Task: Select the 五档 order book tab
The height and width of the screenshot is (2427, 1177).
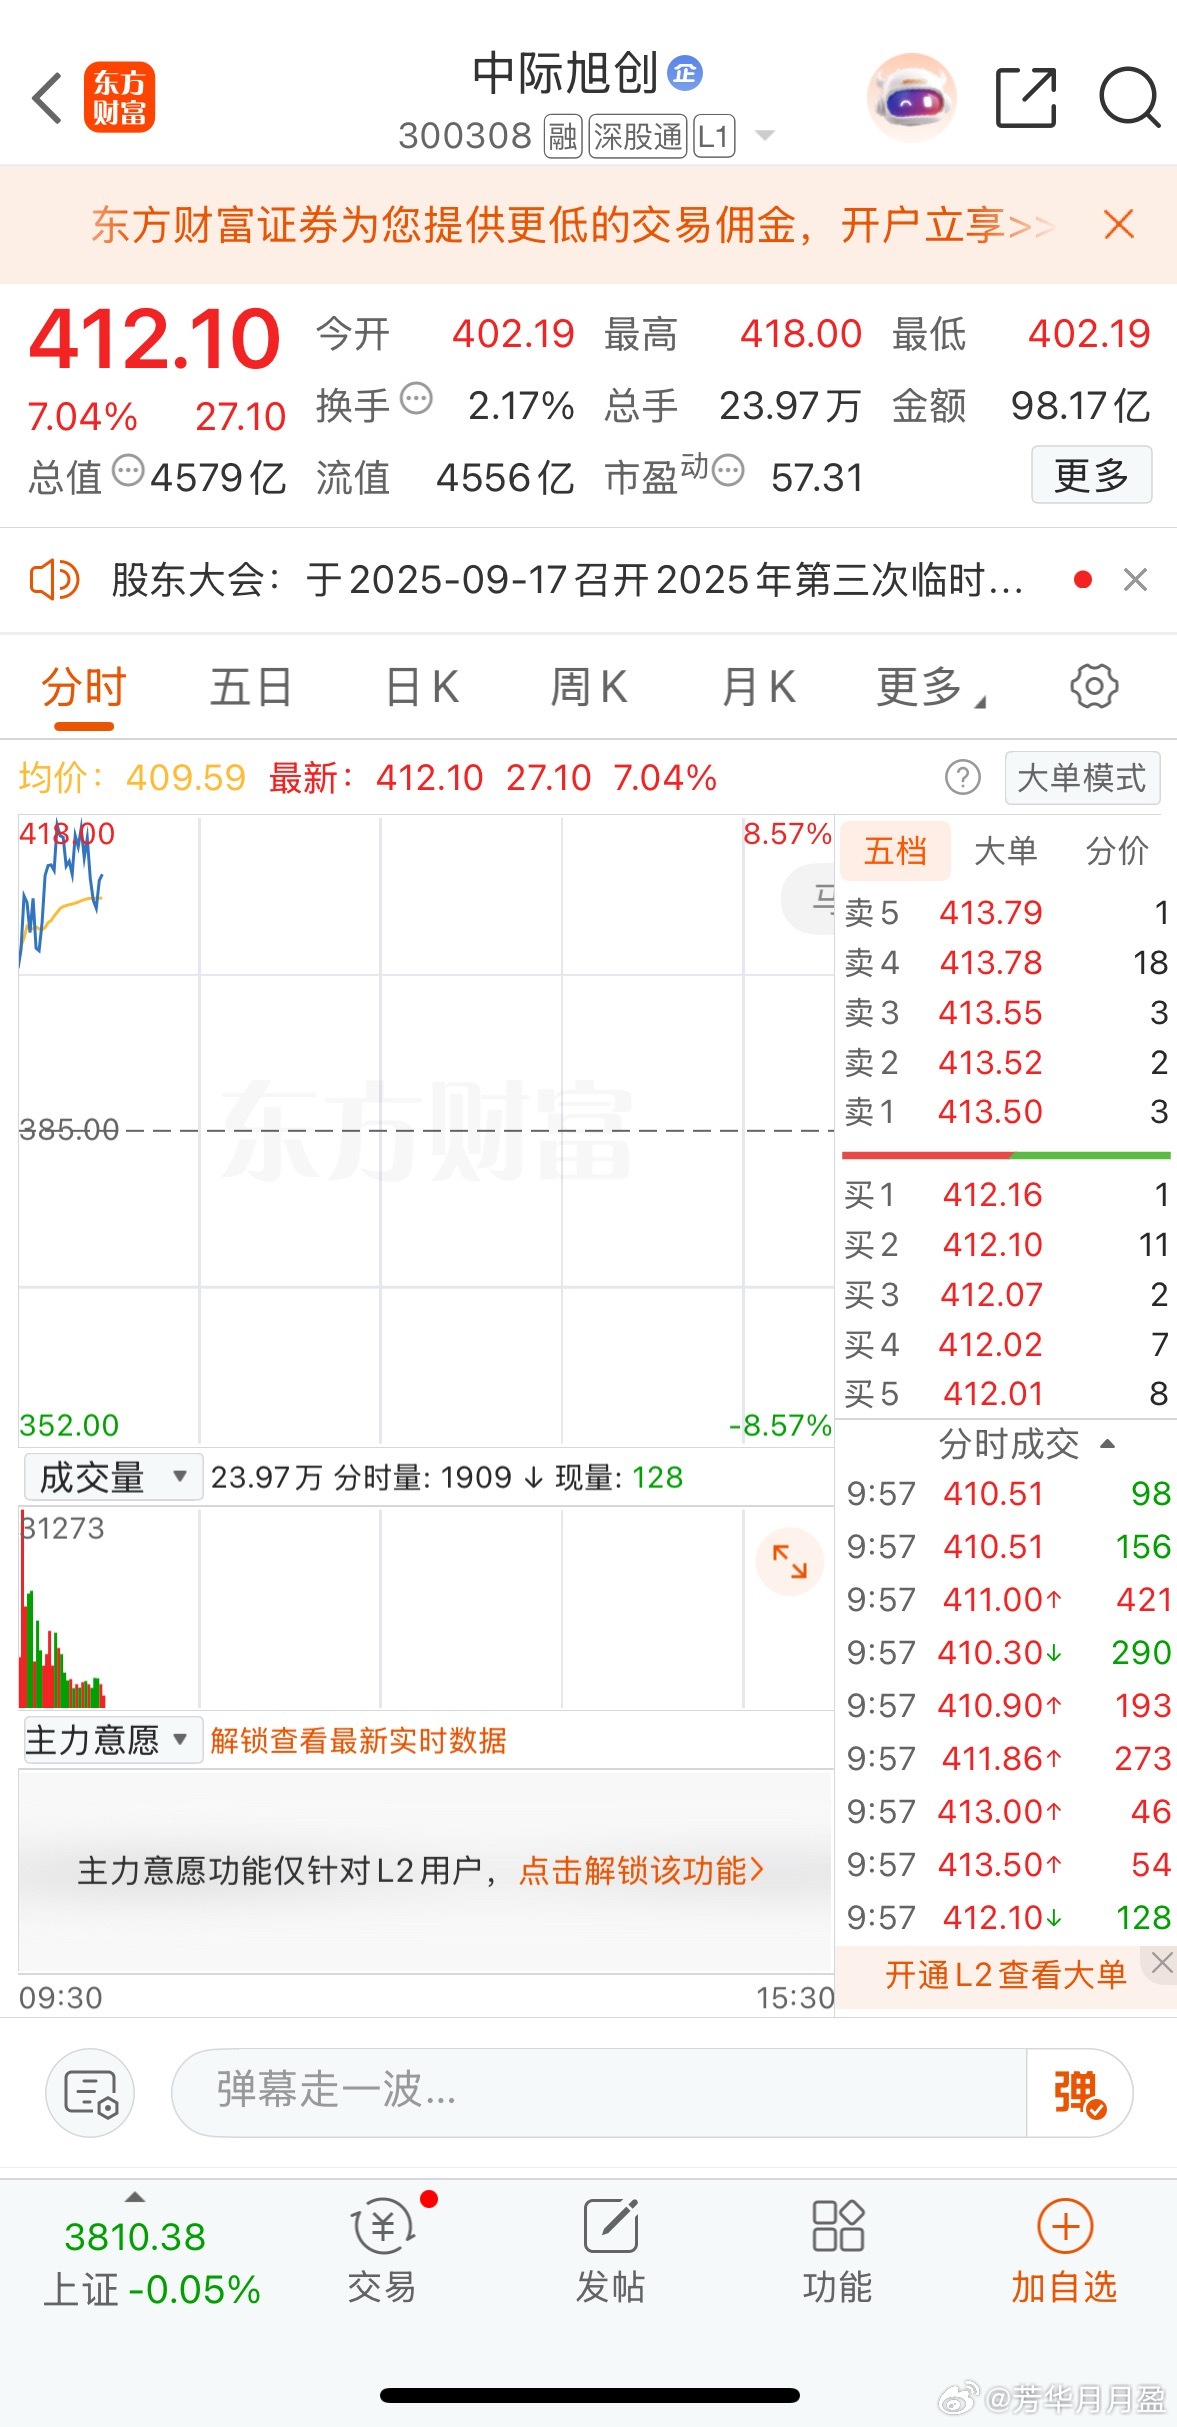Action: pos(895,851)
